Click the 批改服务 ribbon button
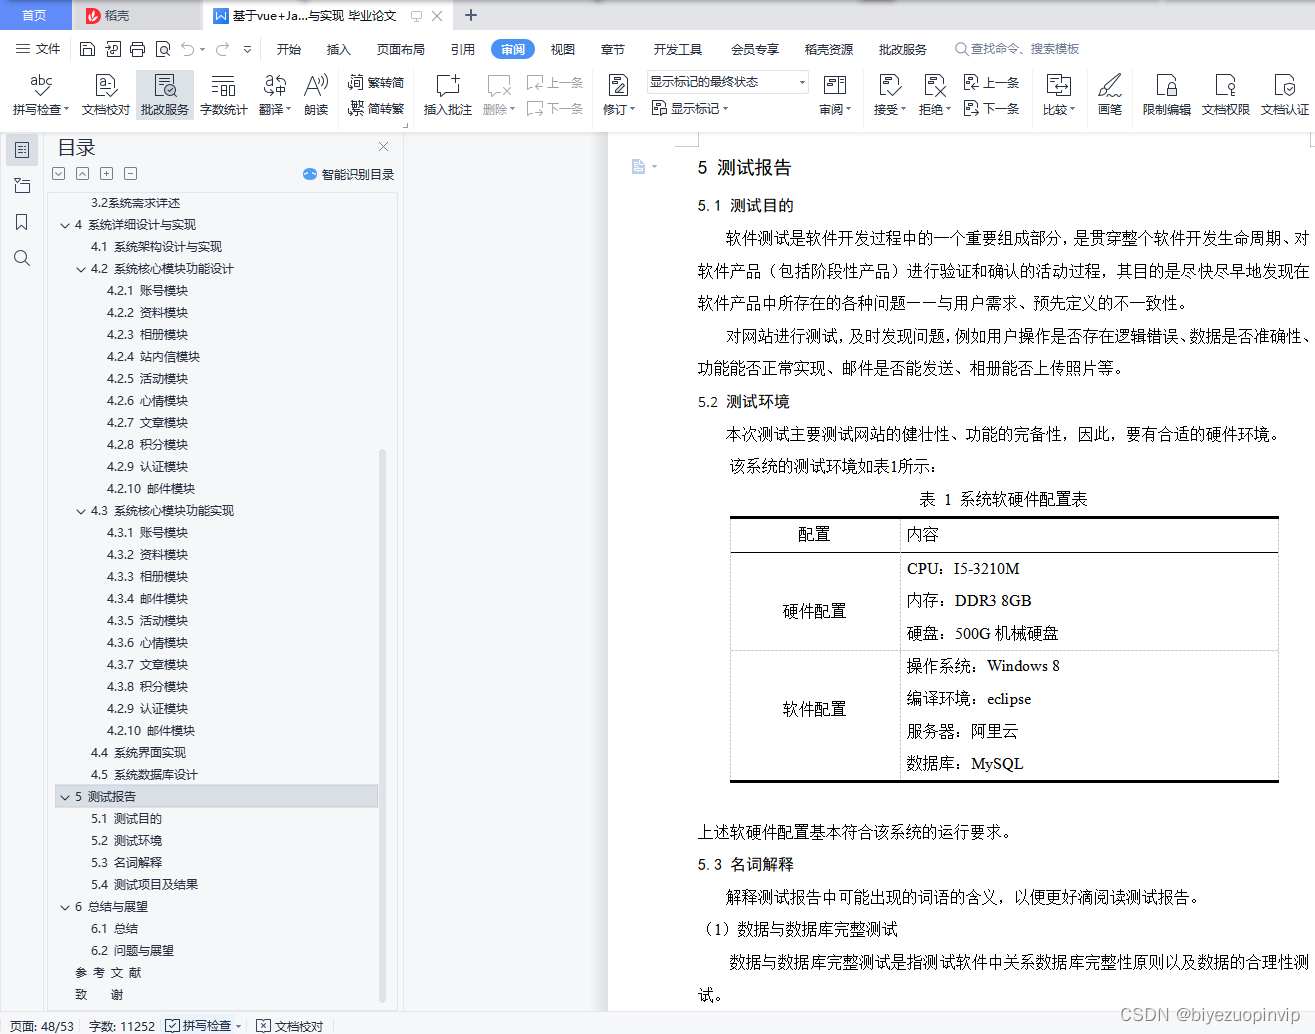The image size is (1315, 1034). [x=165, y=95]
